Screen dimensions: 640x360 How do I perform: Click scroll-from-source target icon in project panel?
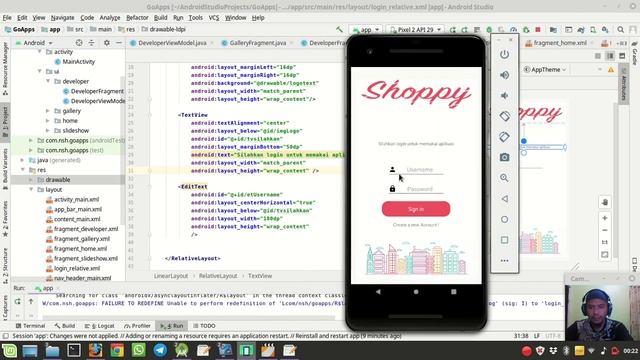coord(79,42)
